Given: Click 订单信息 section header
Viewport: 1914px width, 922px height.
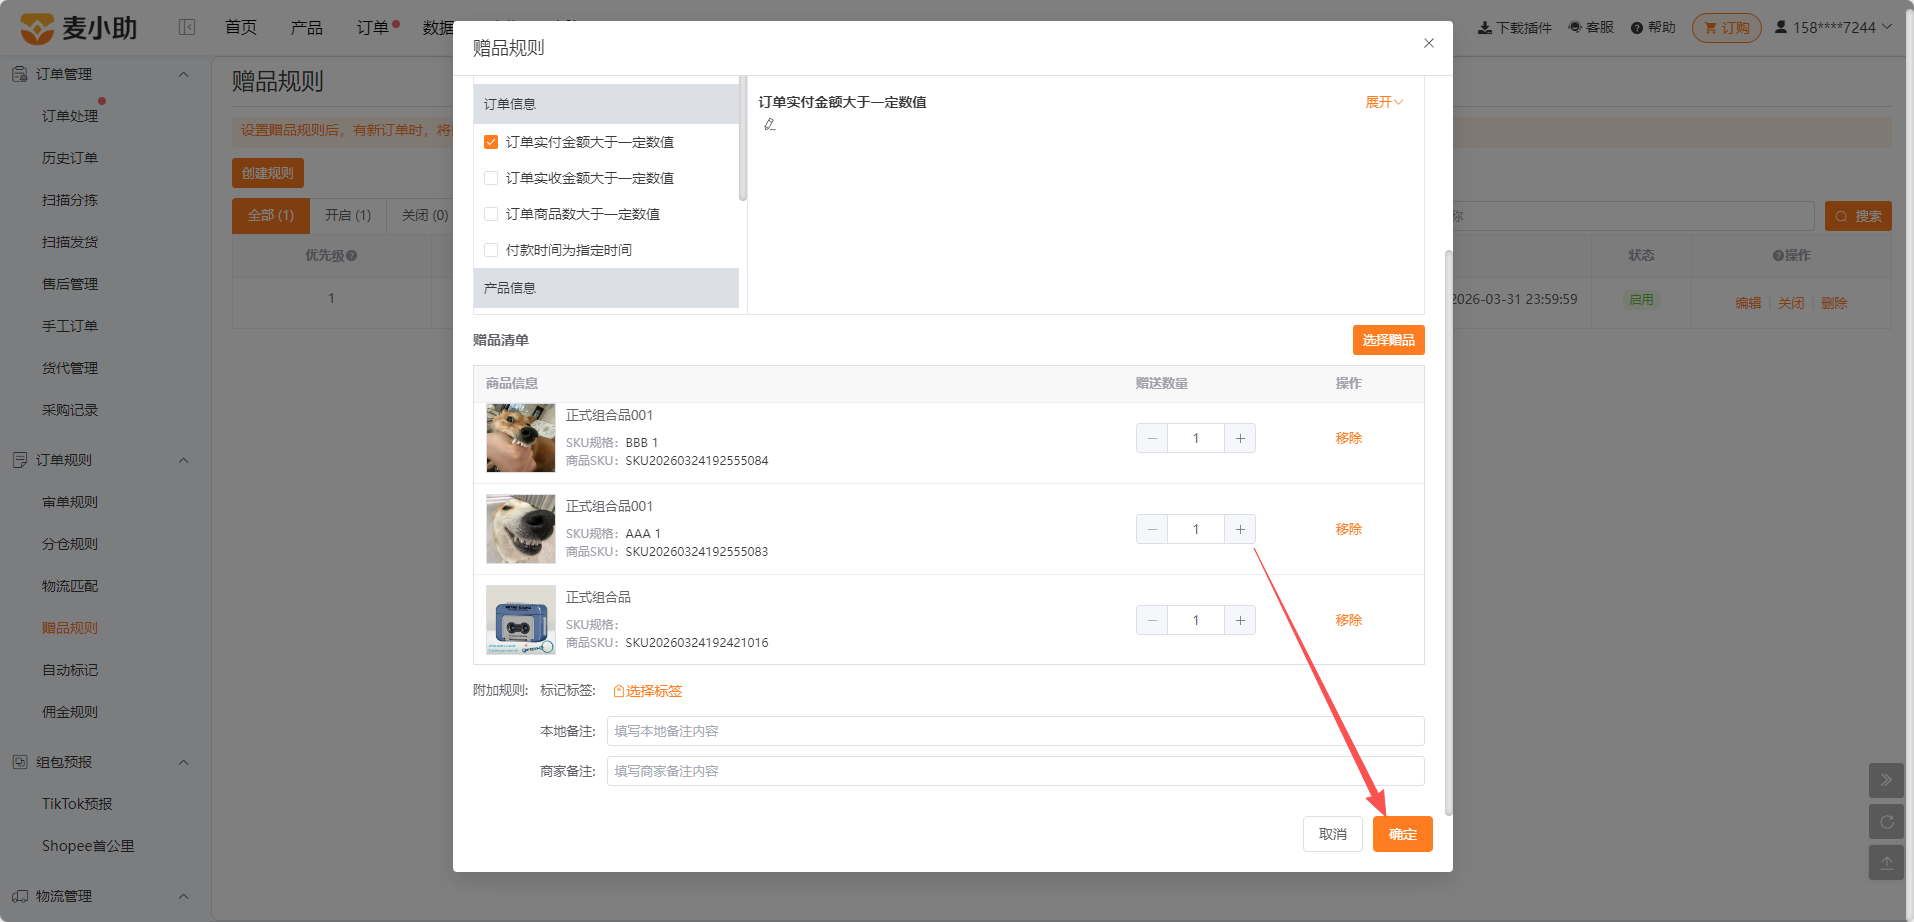Looking at the screenshot, I should (606, 104).
